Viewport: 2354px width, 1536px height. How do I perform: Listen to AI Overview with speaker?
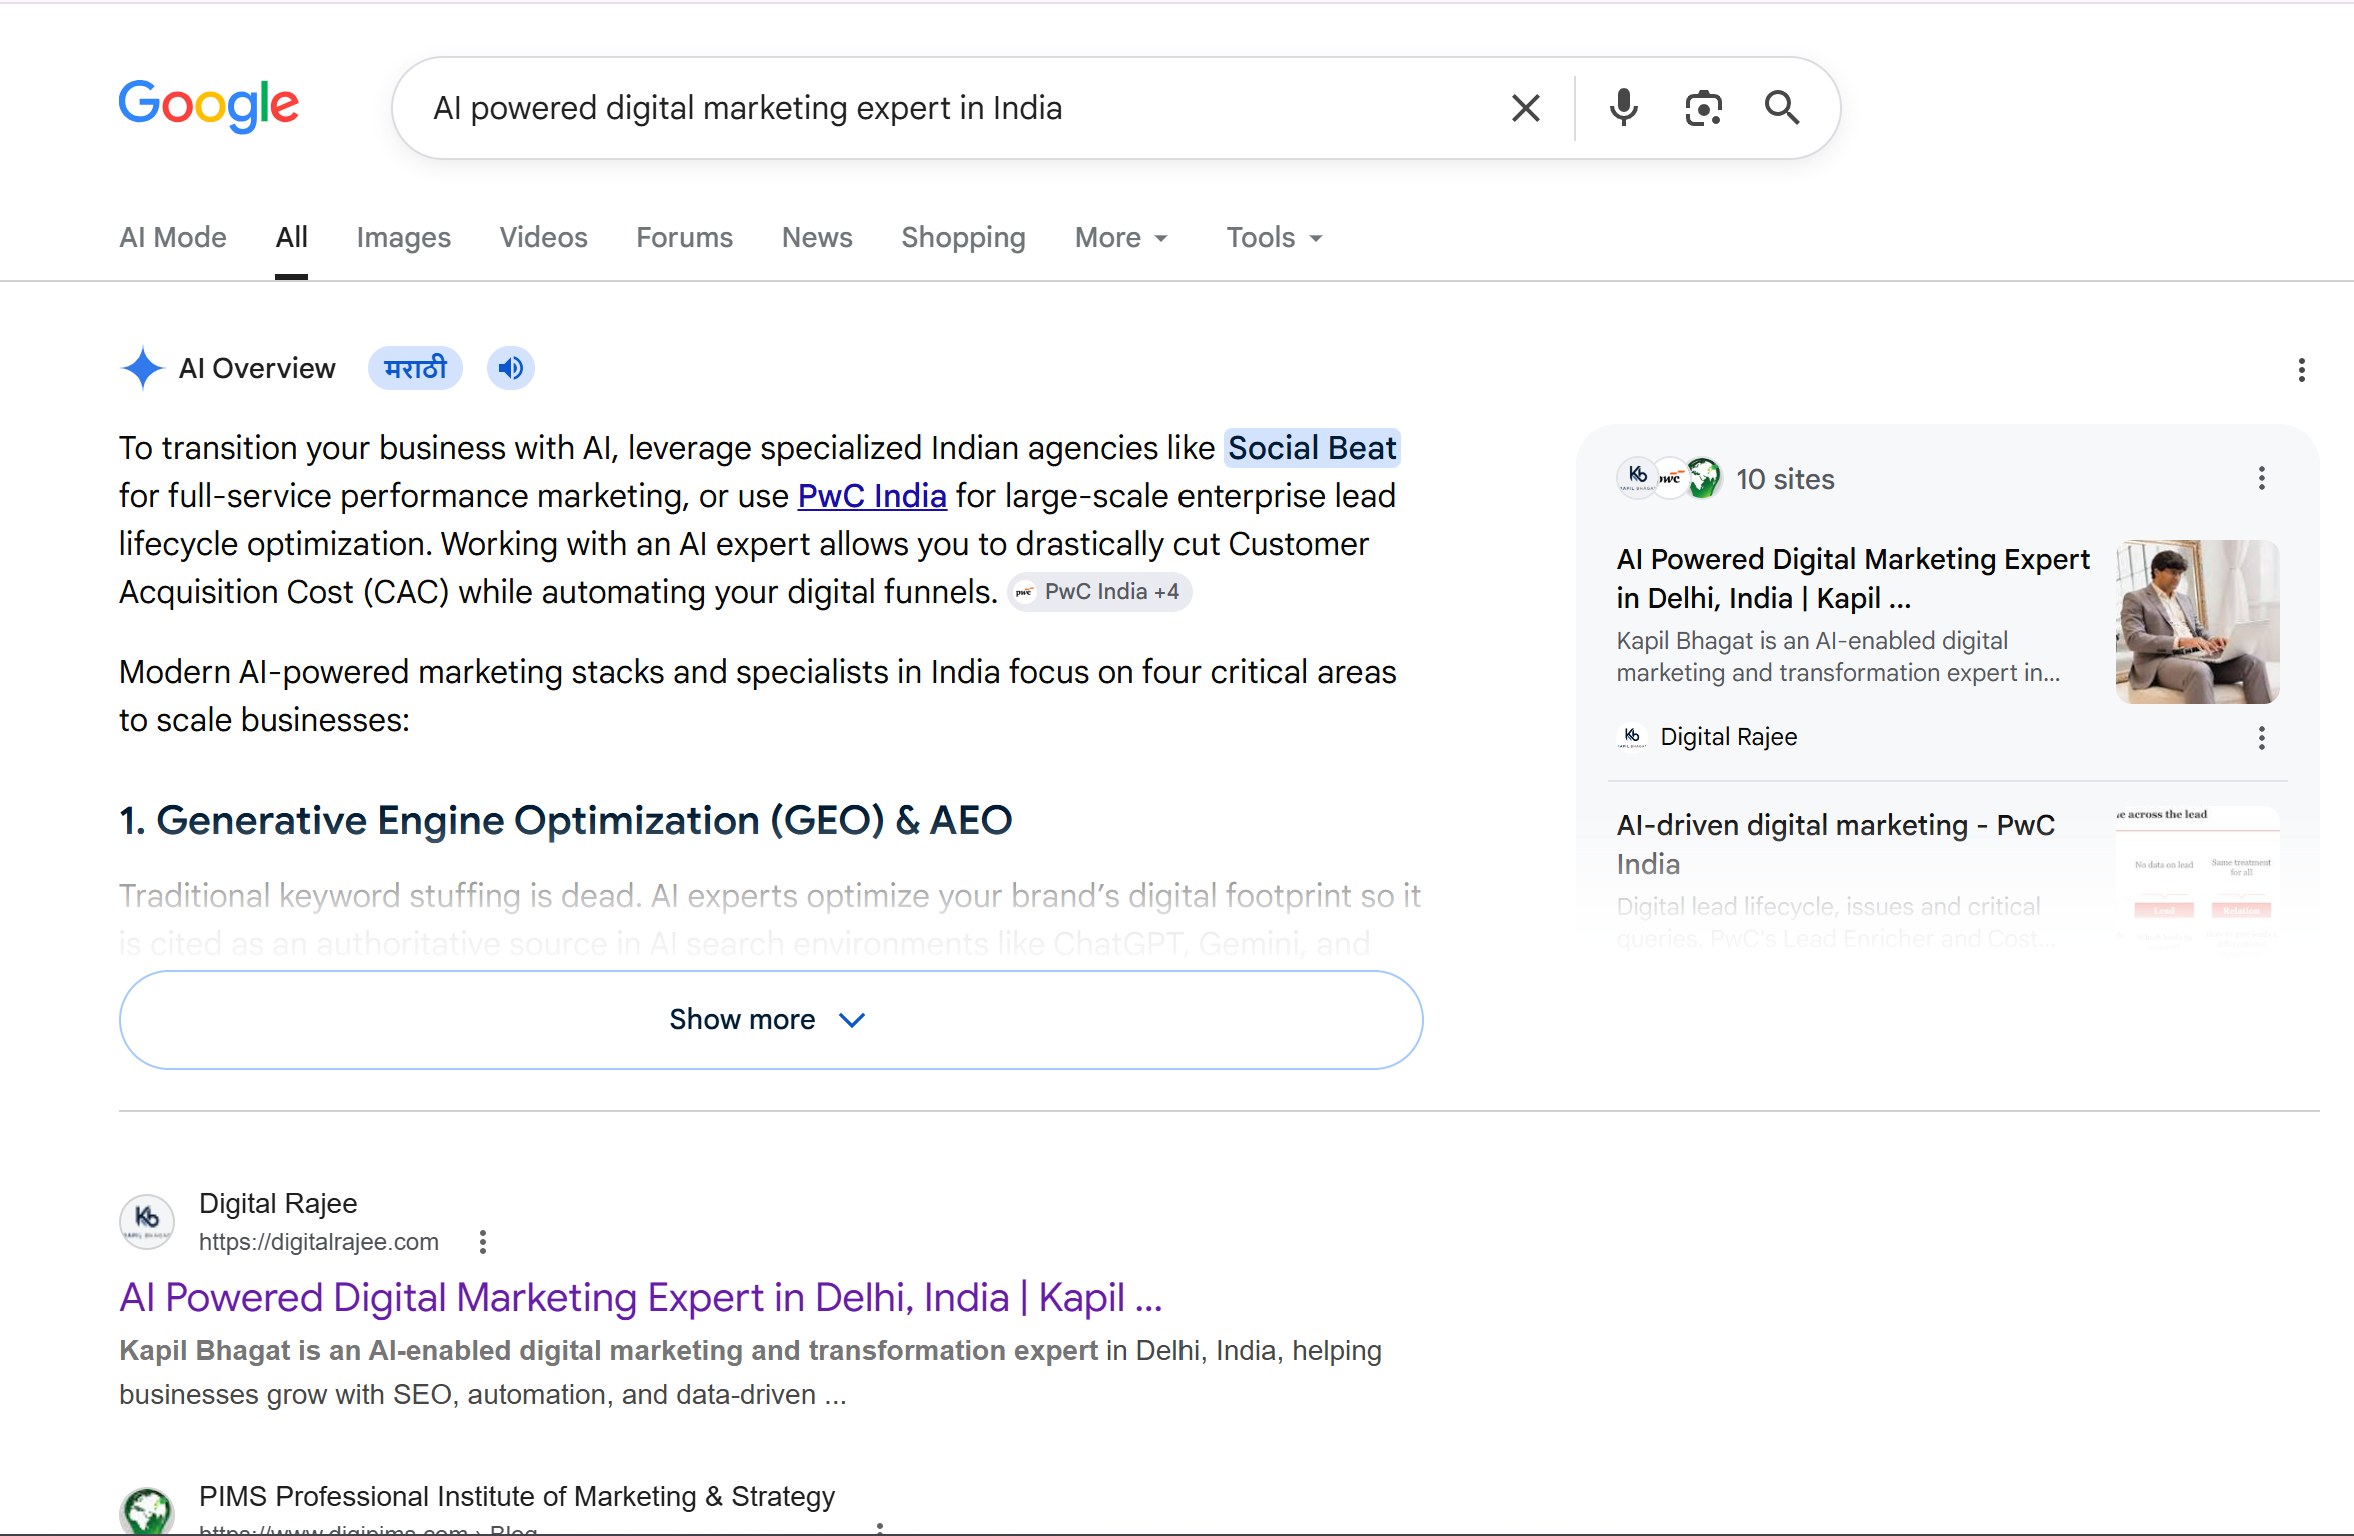point(511,369)
